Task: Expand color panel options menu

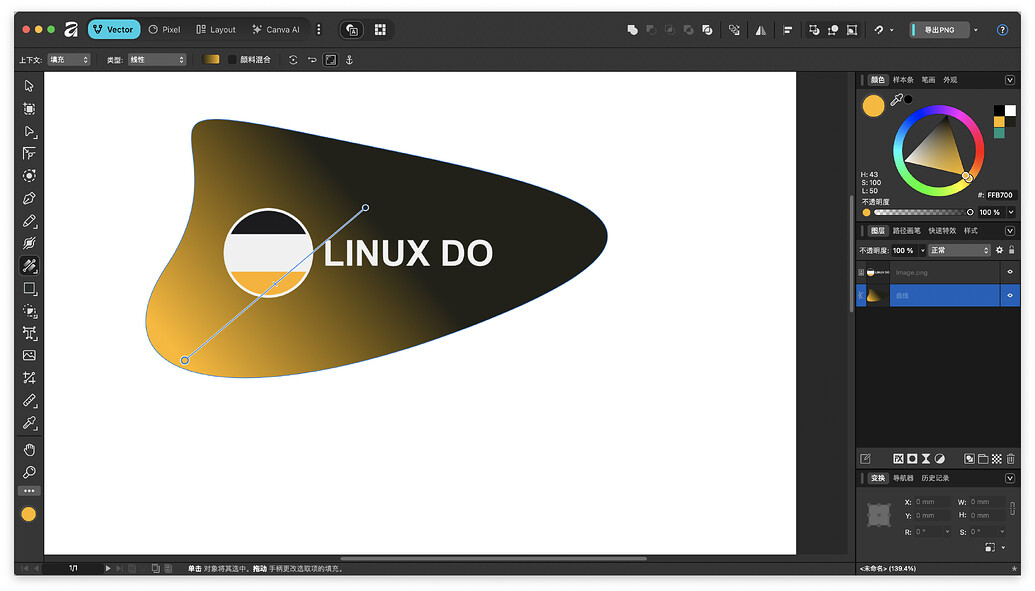Action: point(1009,80)
